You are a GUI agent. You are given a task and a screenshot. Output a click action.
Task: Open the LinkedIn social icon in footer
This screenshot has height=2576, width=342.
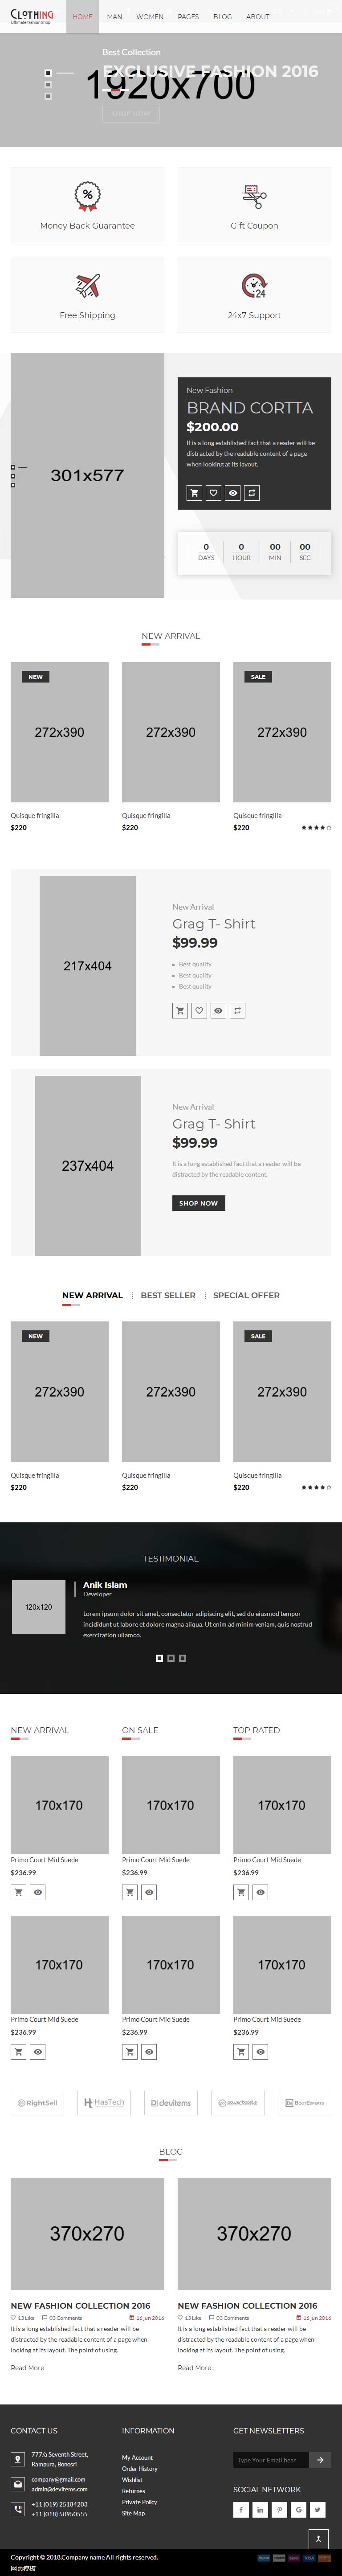(x=260, y=2509)
